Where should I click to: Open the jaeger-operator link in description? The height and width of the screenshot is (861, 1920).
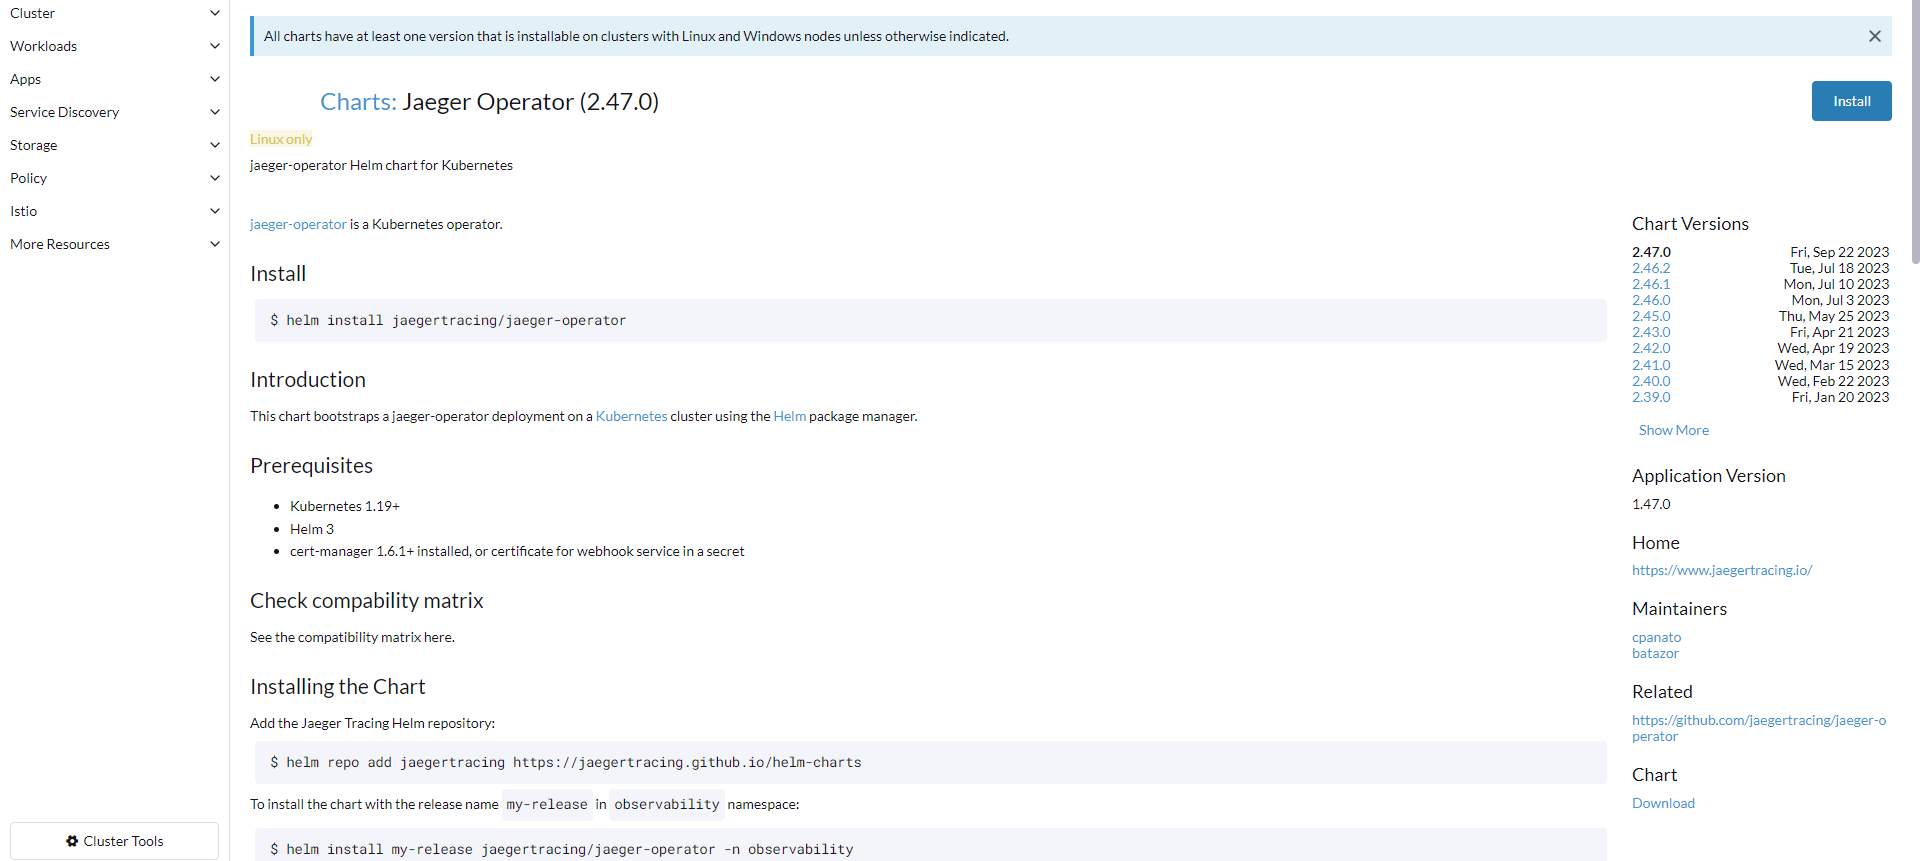coord(298,224)
